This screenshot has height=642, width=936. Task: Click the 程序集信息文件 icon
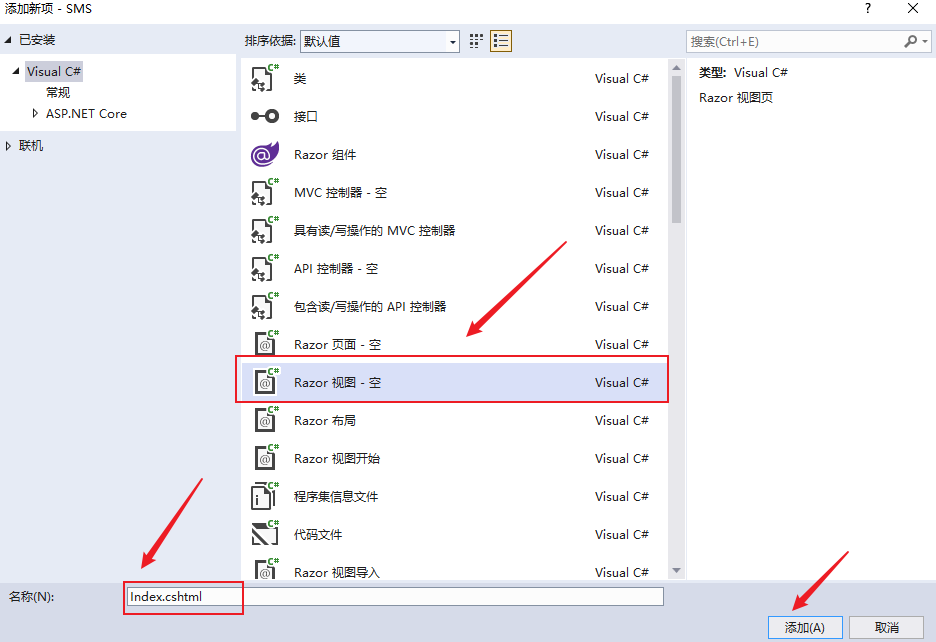tap(265, 496)
